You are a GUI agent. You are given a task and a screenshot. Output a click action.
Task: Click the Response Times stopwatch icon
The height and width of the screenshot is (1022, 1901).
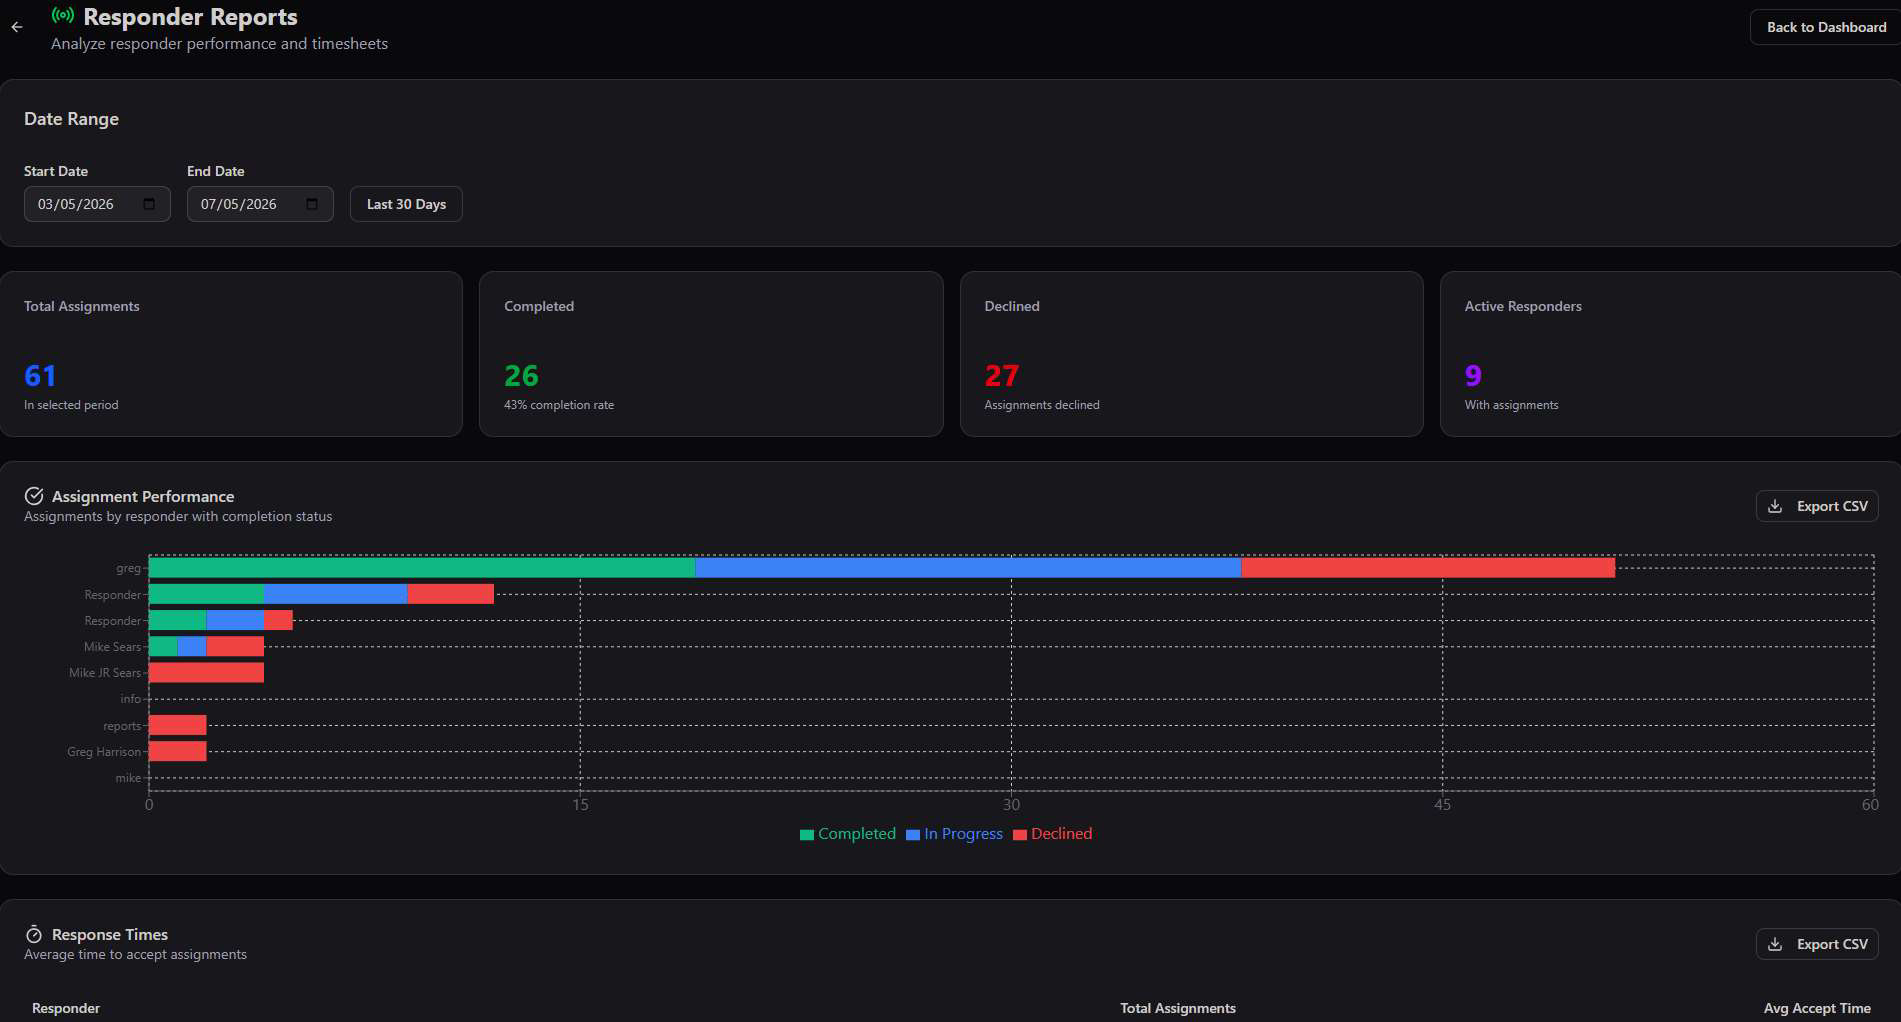34,934
